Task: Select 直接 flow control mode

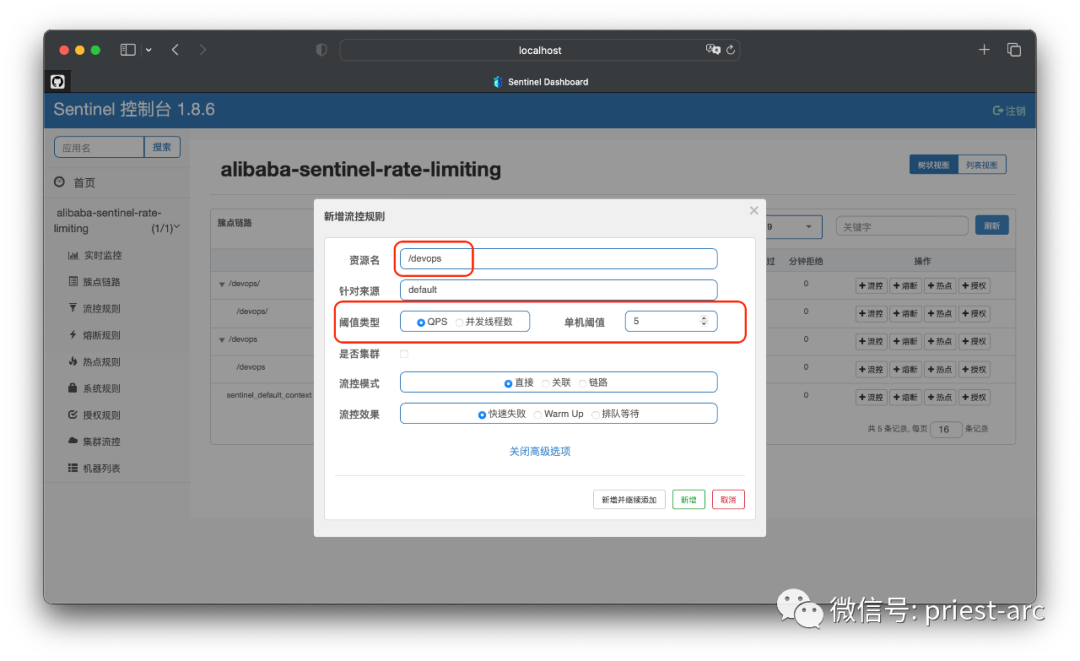Action: pyautogui.click(x=508, y=383)
